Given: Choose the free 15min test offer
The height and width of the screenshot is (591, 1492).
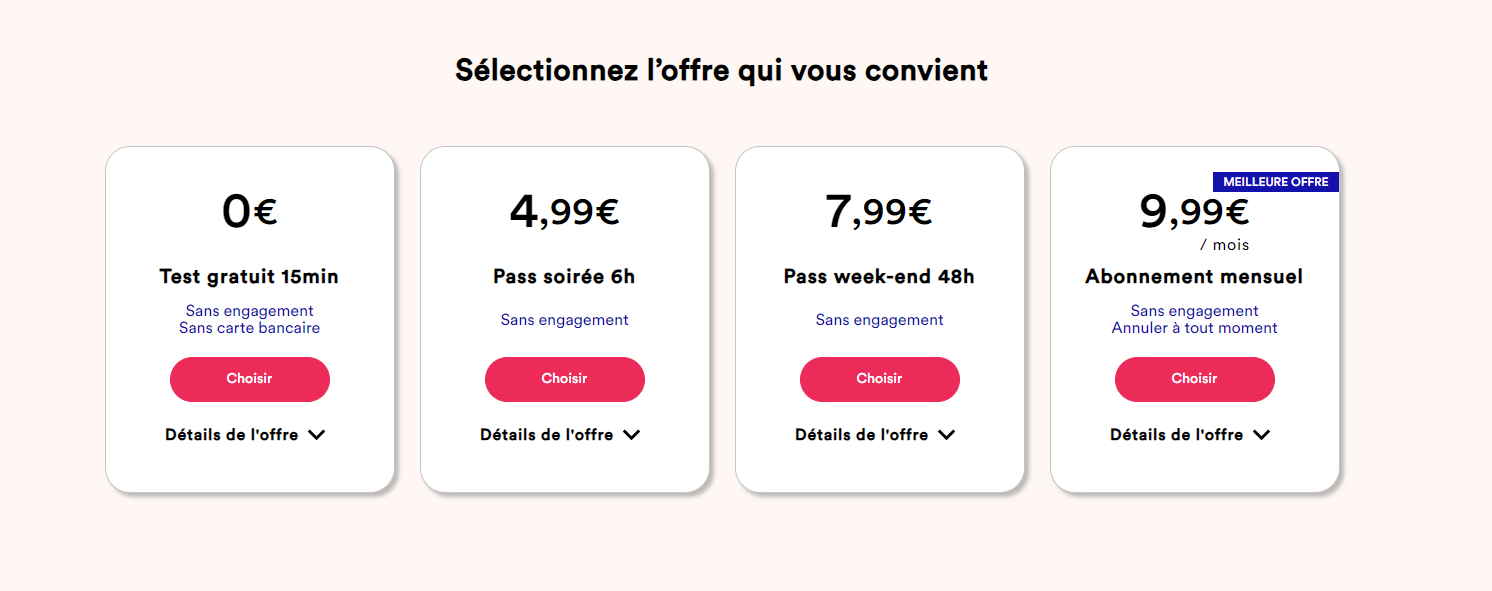Looking at the screenshot, I should coord(250,379).
